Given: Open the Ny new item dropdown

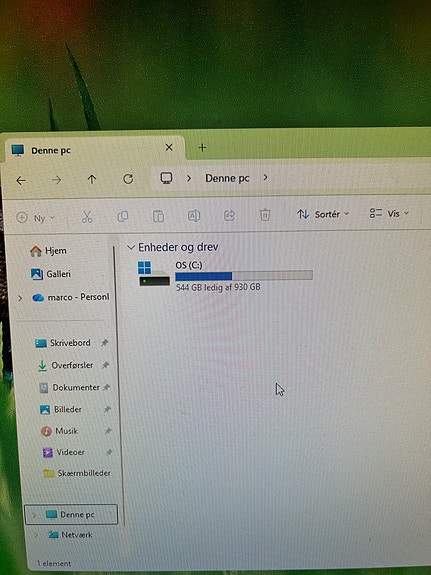Looking at the screenshot, I should click(36, 218).
